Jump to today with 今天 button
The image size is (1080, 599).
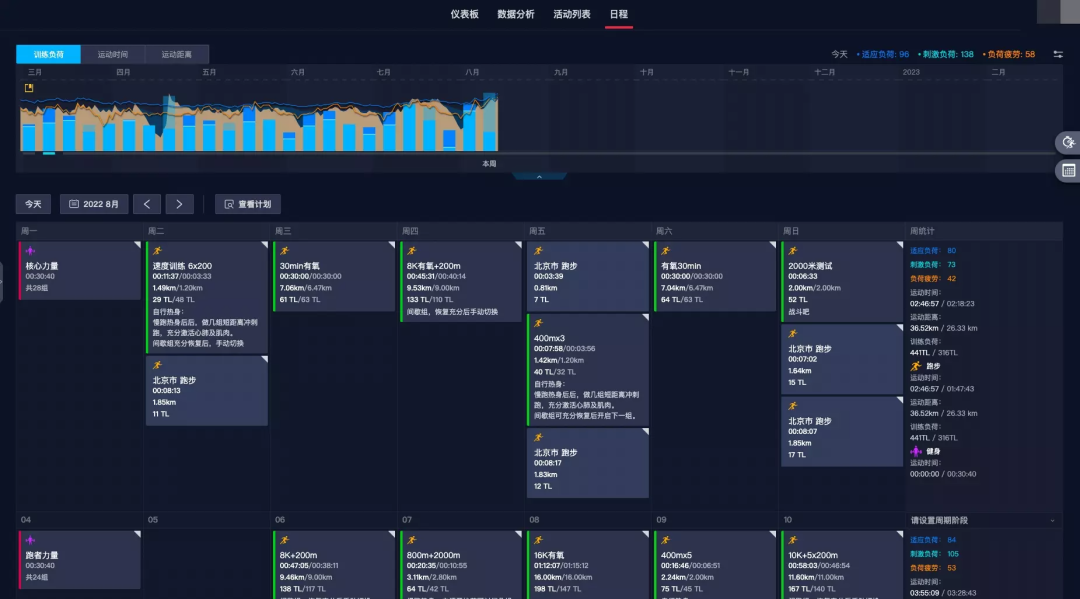coord(33,204)
